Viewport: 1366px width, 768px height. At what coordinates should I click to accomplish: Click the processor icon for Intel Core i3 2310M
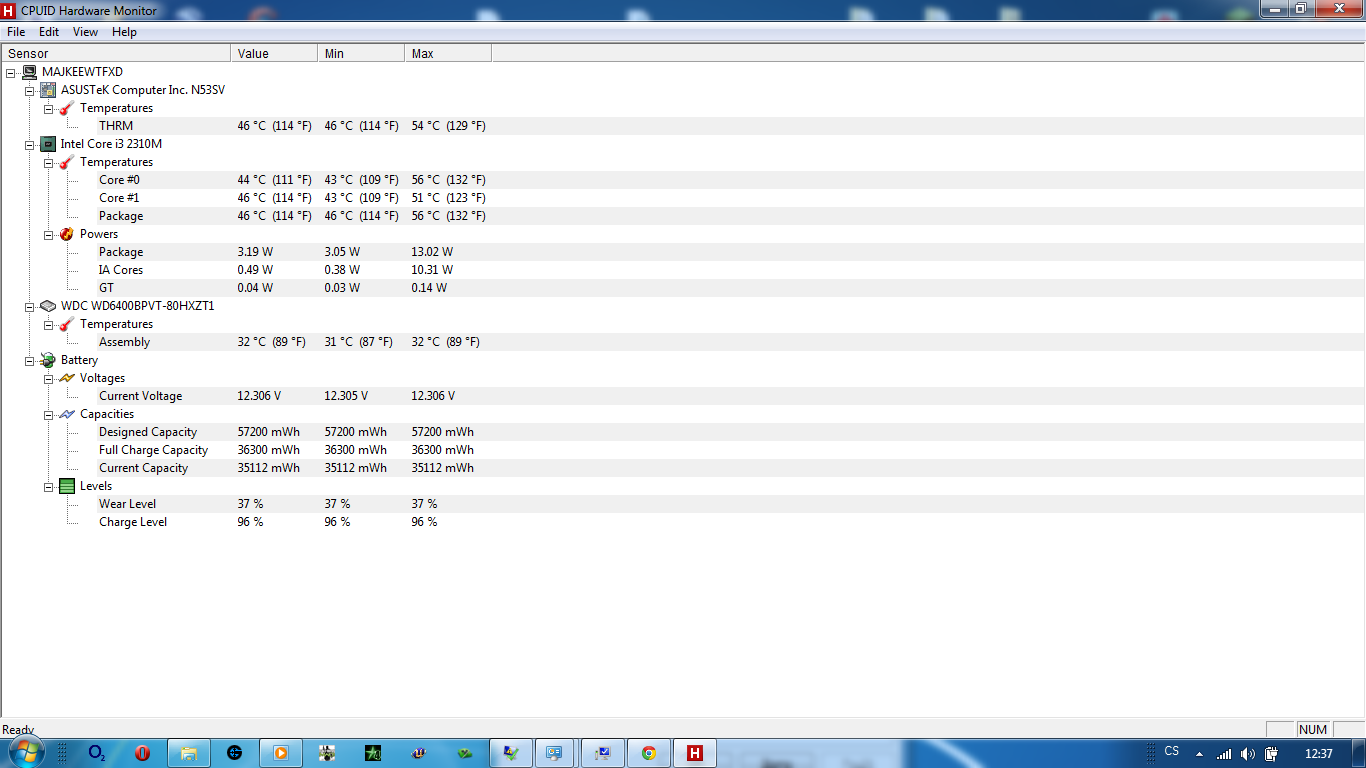click(48, 144)
